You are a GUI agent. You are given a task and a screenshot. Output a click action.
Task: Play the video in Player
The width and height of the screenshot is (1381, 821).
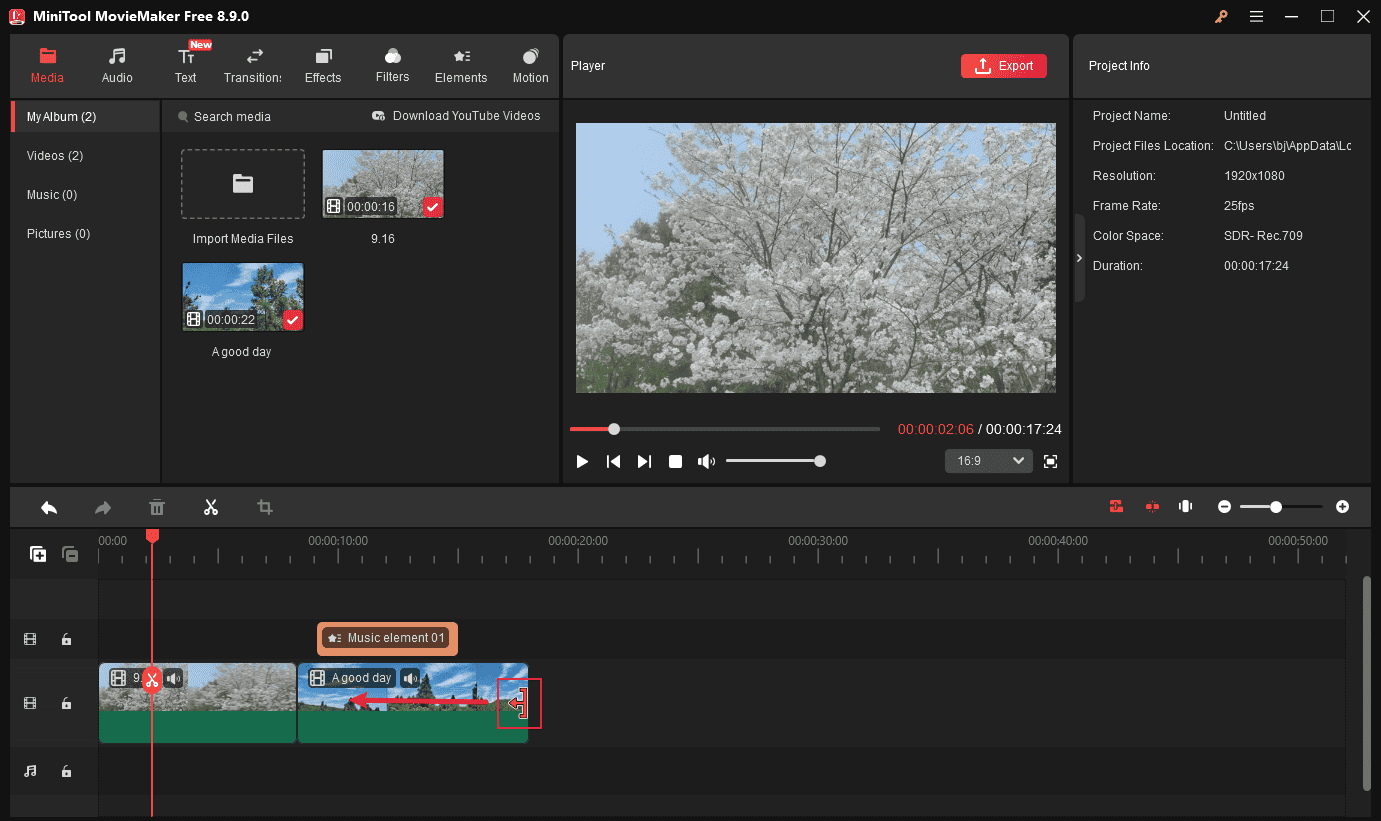click(x=582, y=461)
